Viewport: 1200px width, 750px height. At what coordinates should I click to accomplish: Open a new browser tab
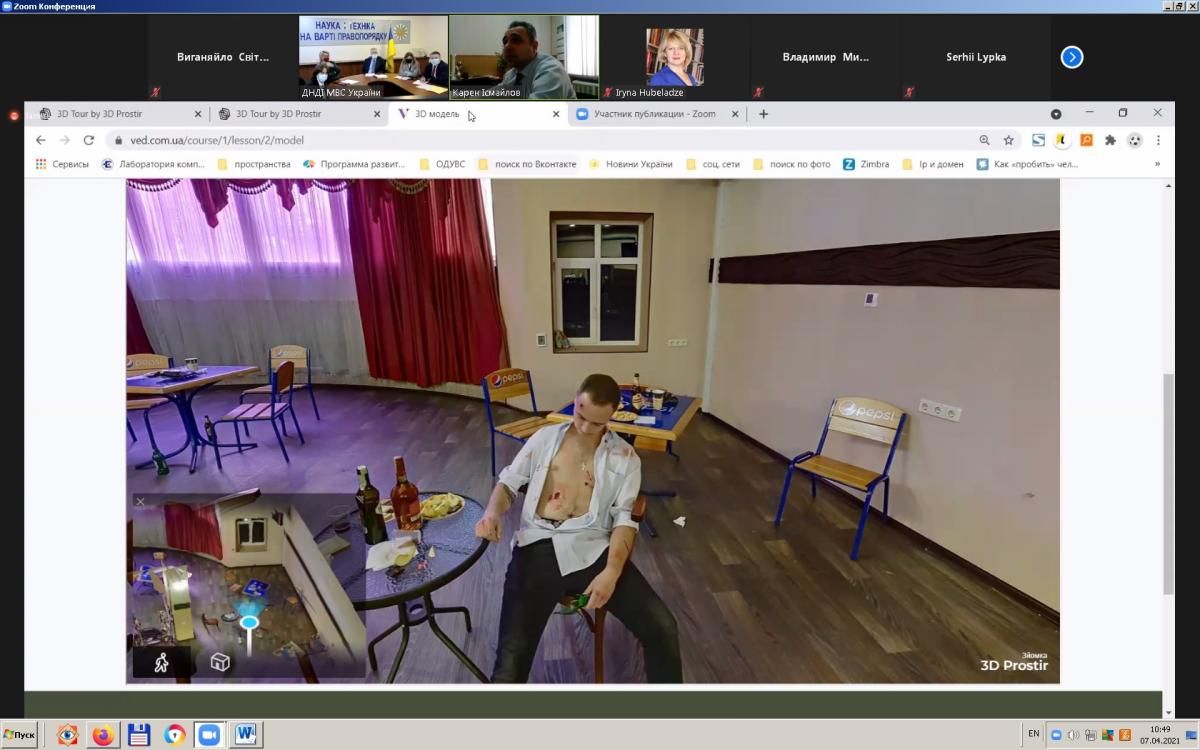[764, 114]
